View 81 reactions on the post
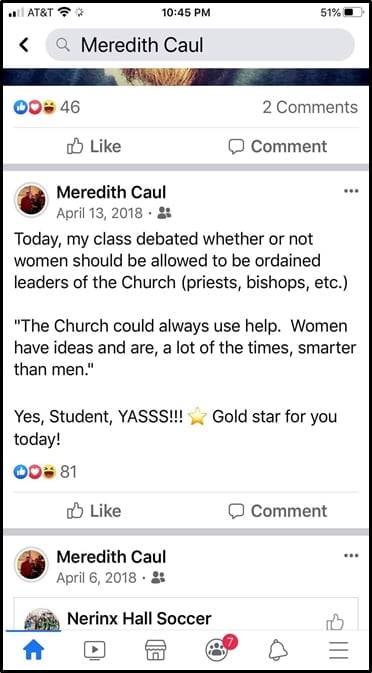Screen dimensions: 372x673 pyautogui.click(x=45, y=472)
